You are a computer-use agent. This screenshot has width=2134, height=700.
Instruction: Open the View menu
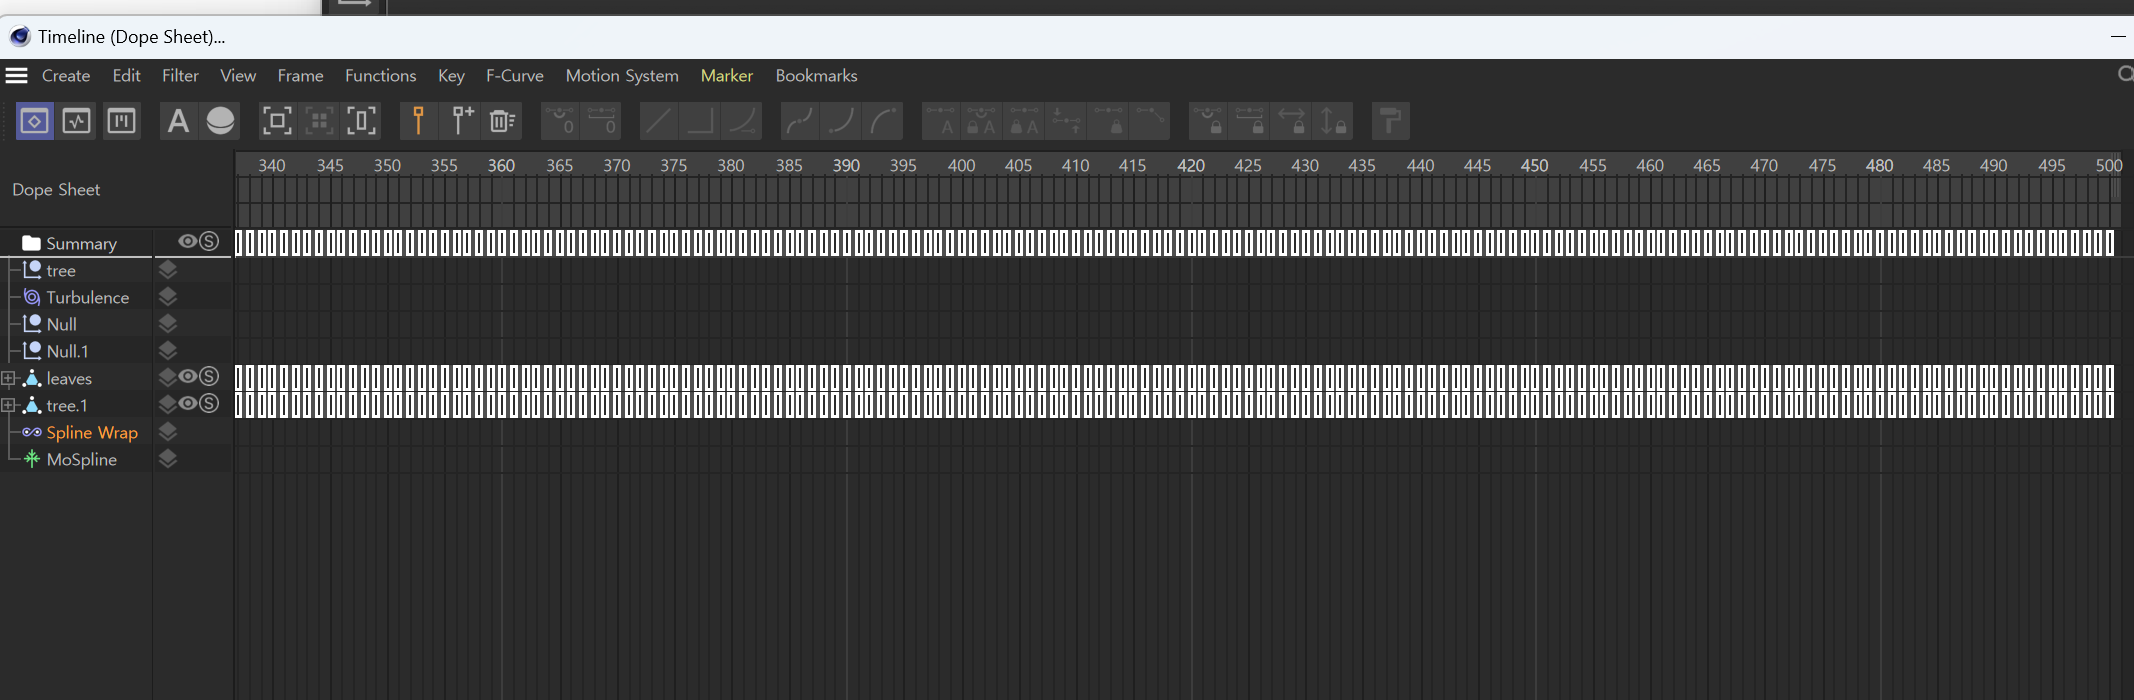(238, 76)
